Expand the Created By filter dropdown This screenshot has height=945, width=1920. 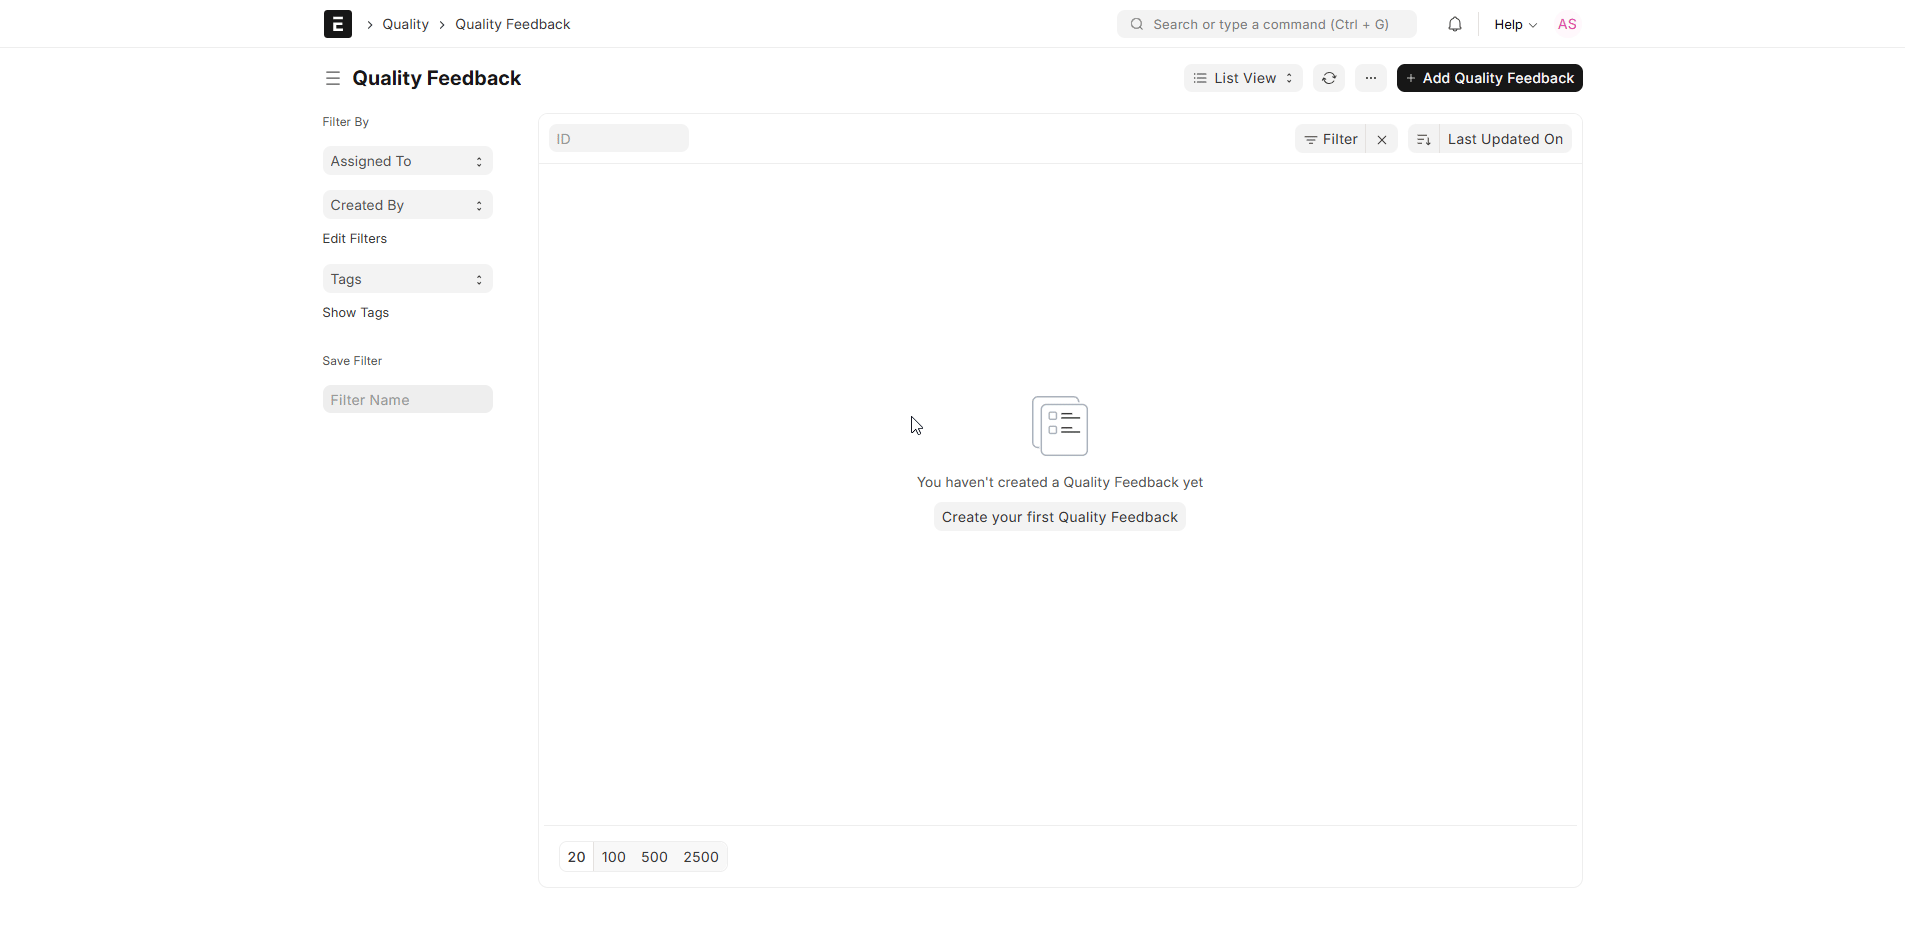tap(407, 205)
